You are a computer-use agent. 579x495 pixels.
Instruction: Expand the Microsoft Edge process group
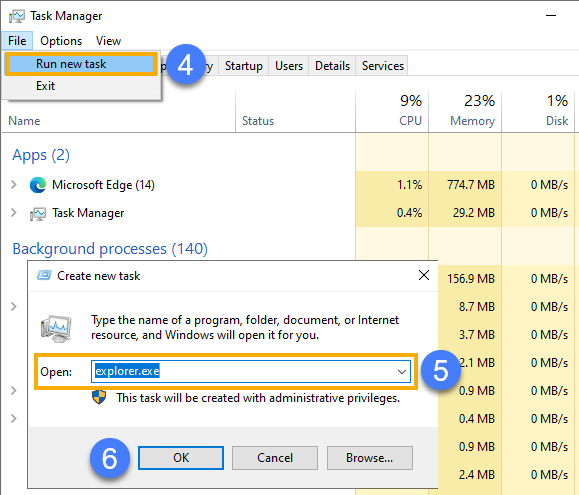click(x=14, y=184)
